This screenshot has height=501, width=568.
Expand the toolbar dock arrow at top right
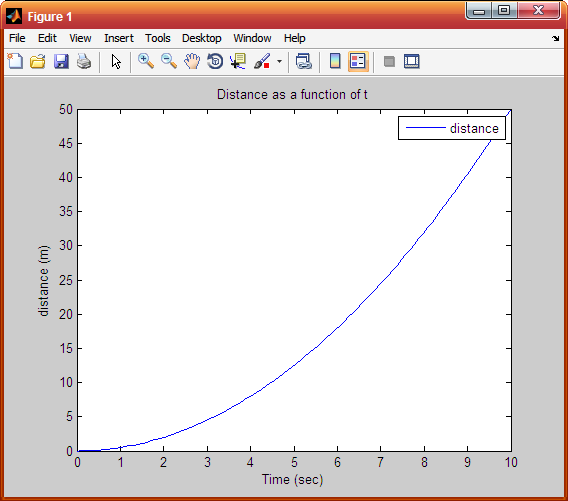coord(556,38)
